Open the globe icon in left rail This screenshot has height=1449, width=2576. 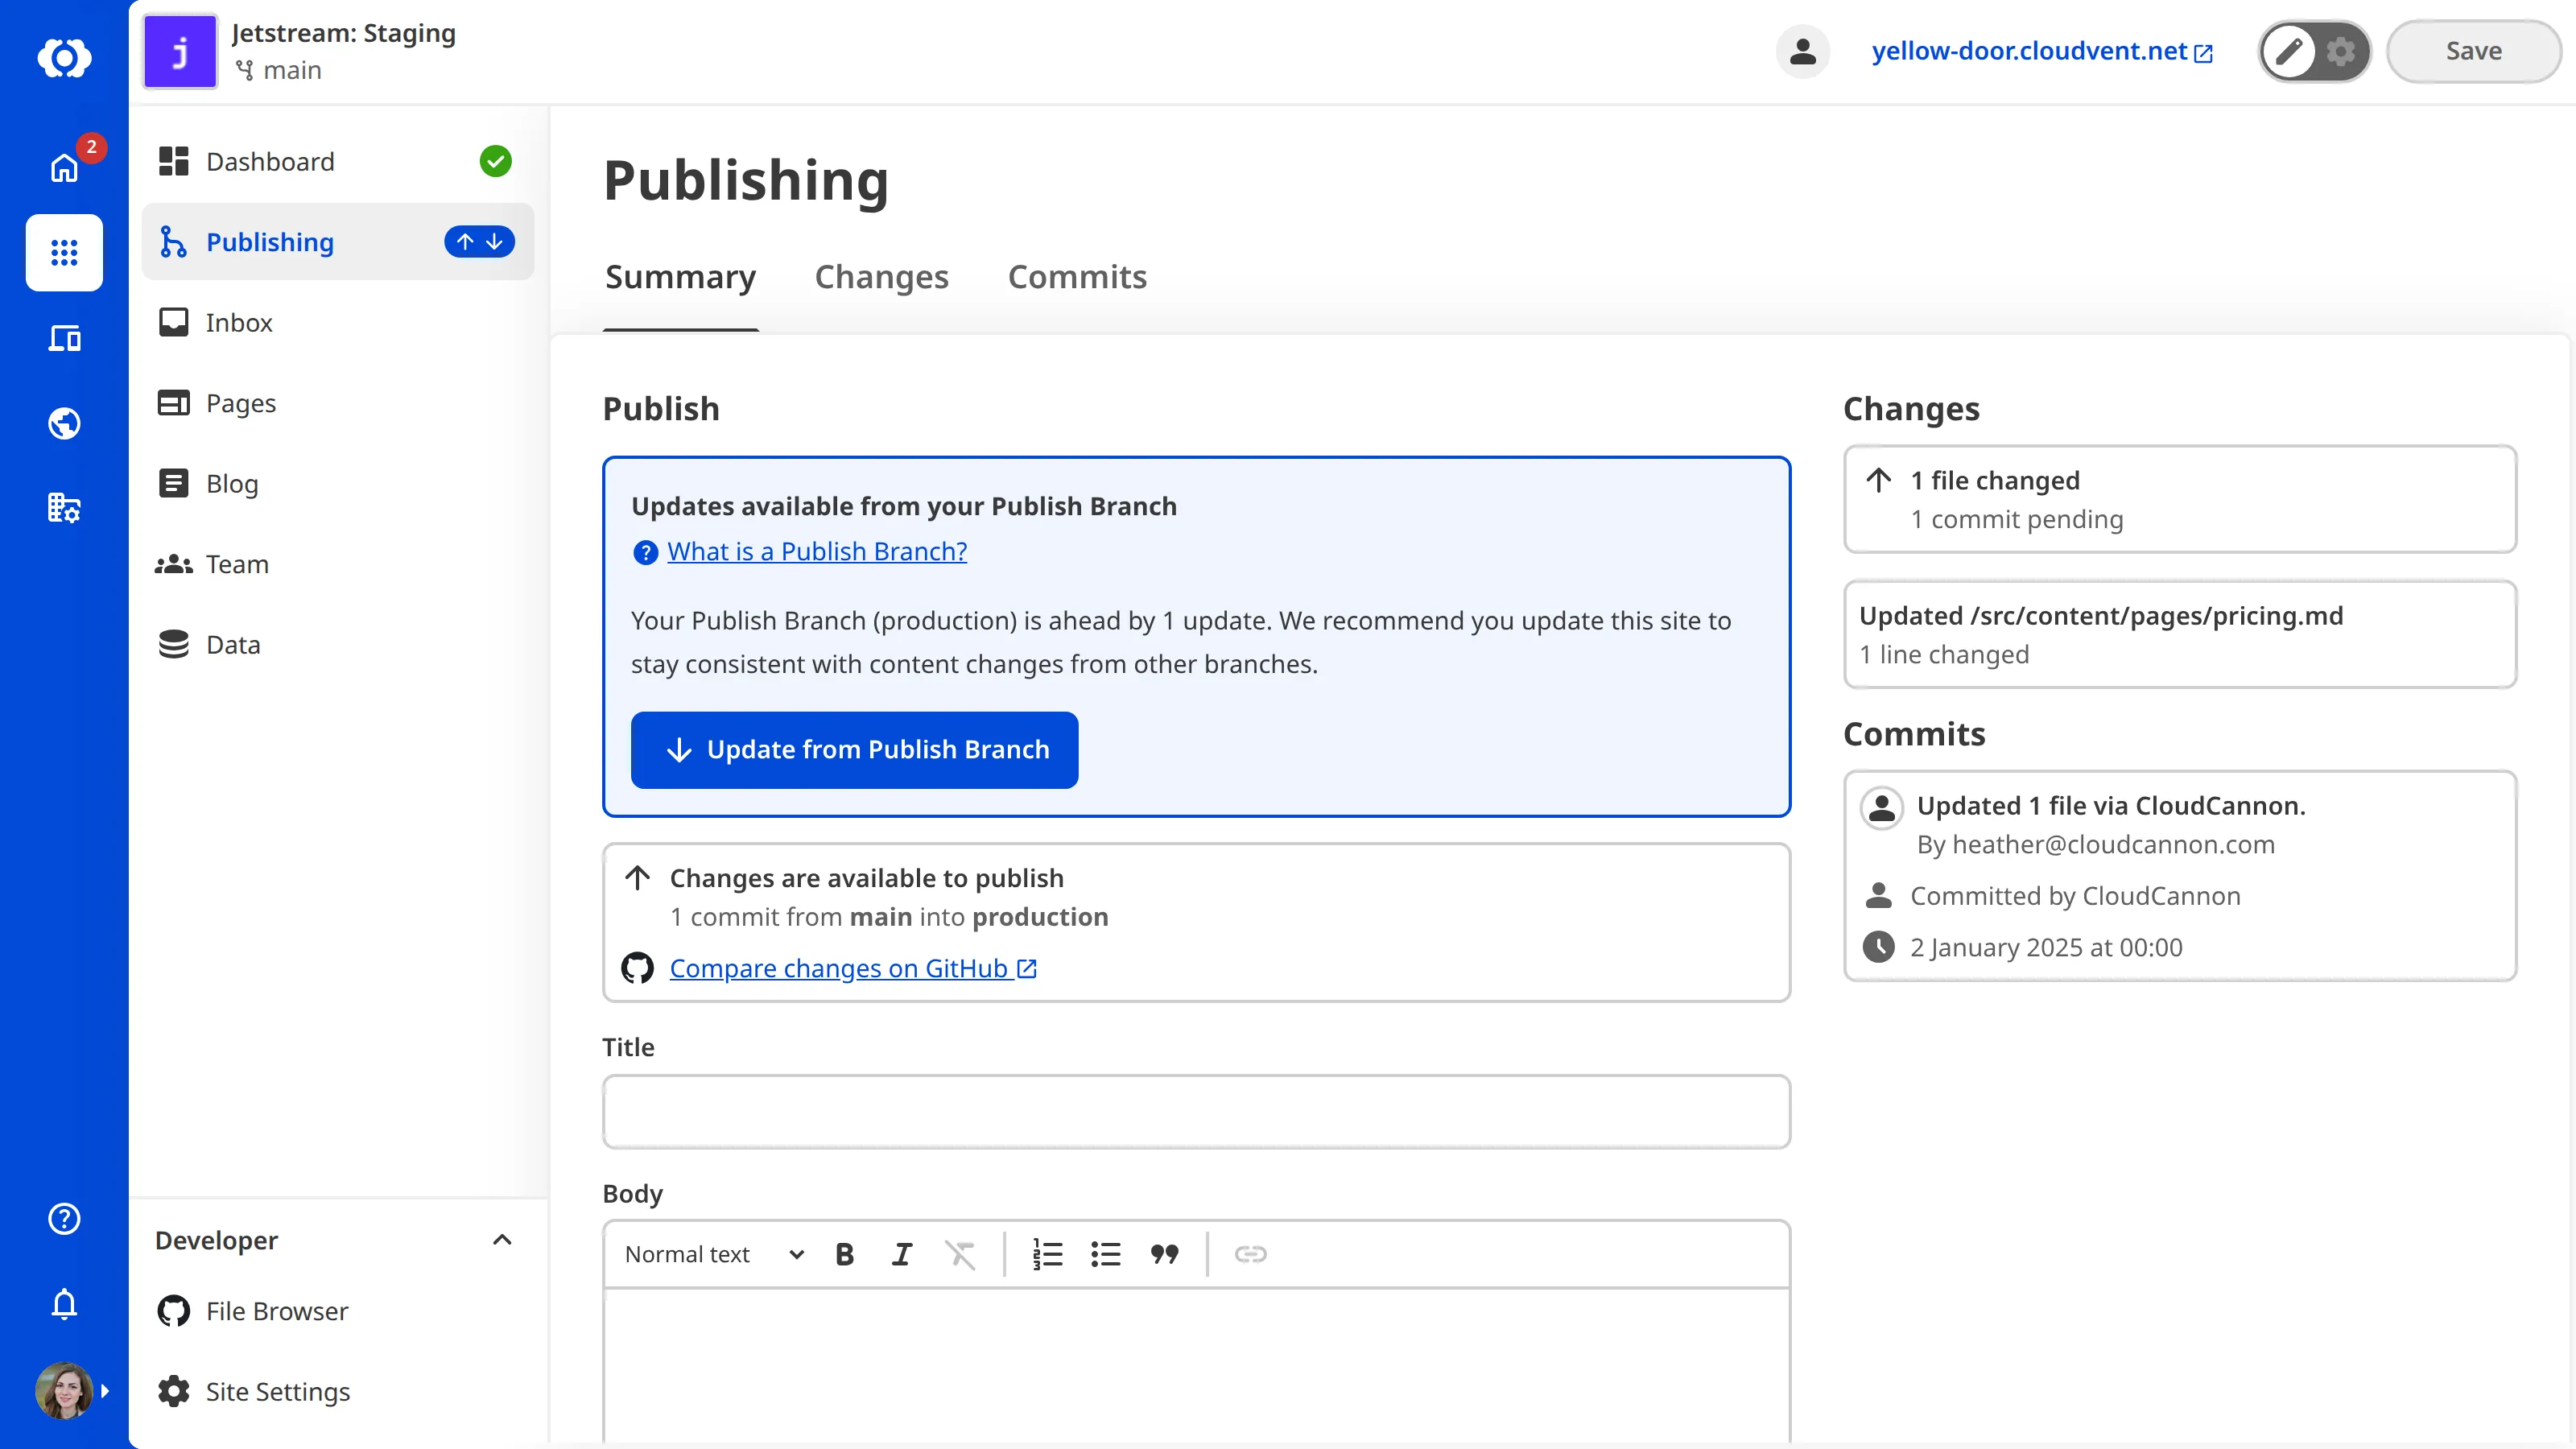pyautogui.click(x=64, y=423)
